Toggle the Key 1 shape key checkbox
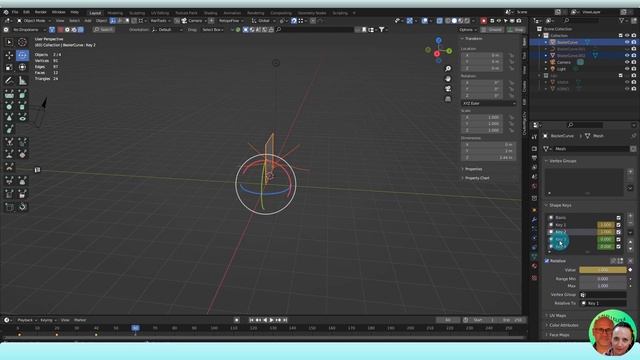The height and width of the screenshot is (360, 640). pyautogui.click(x=618, y=225)
